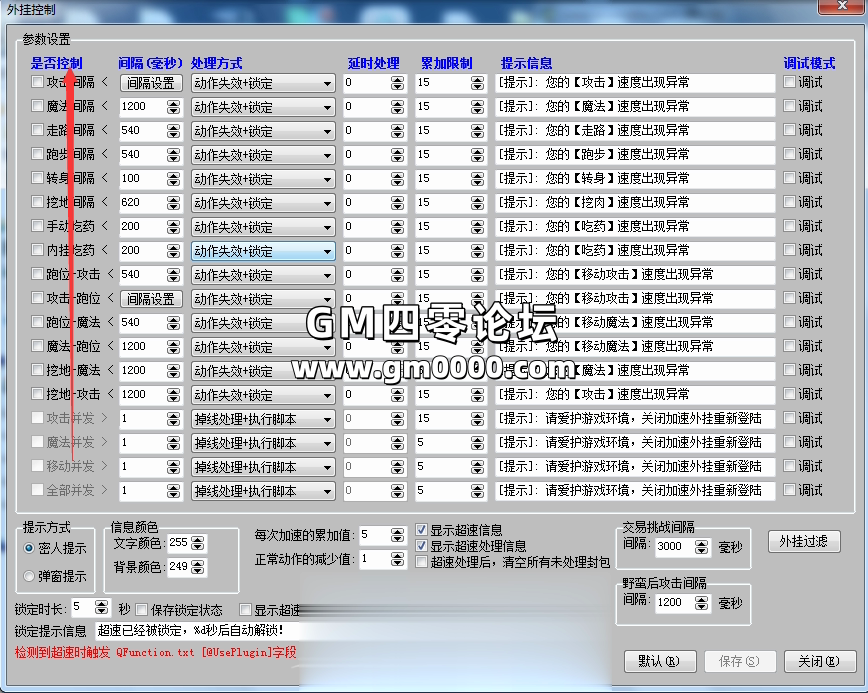868x693 pixels.
Task: Choose the 密人提示 radio option
Action: 29,548
